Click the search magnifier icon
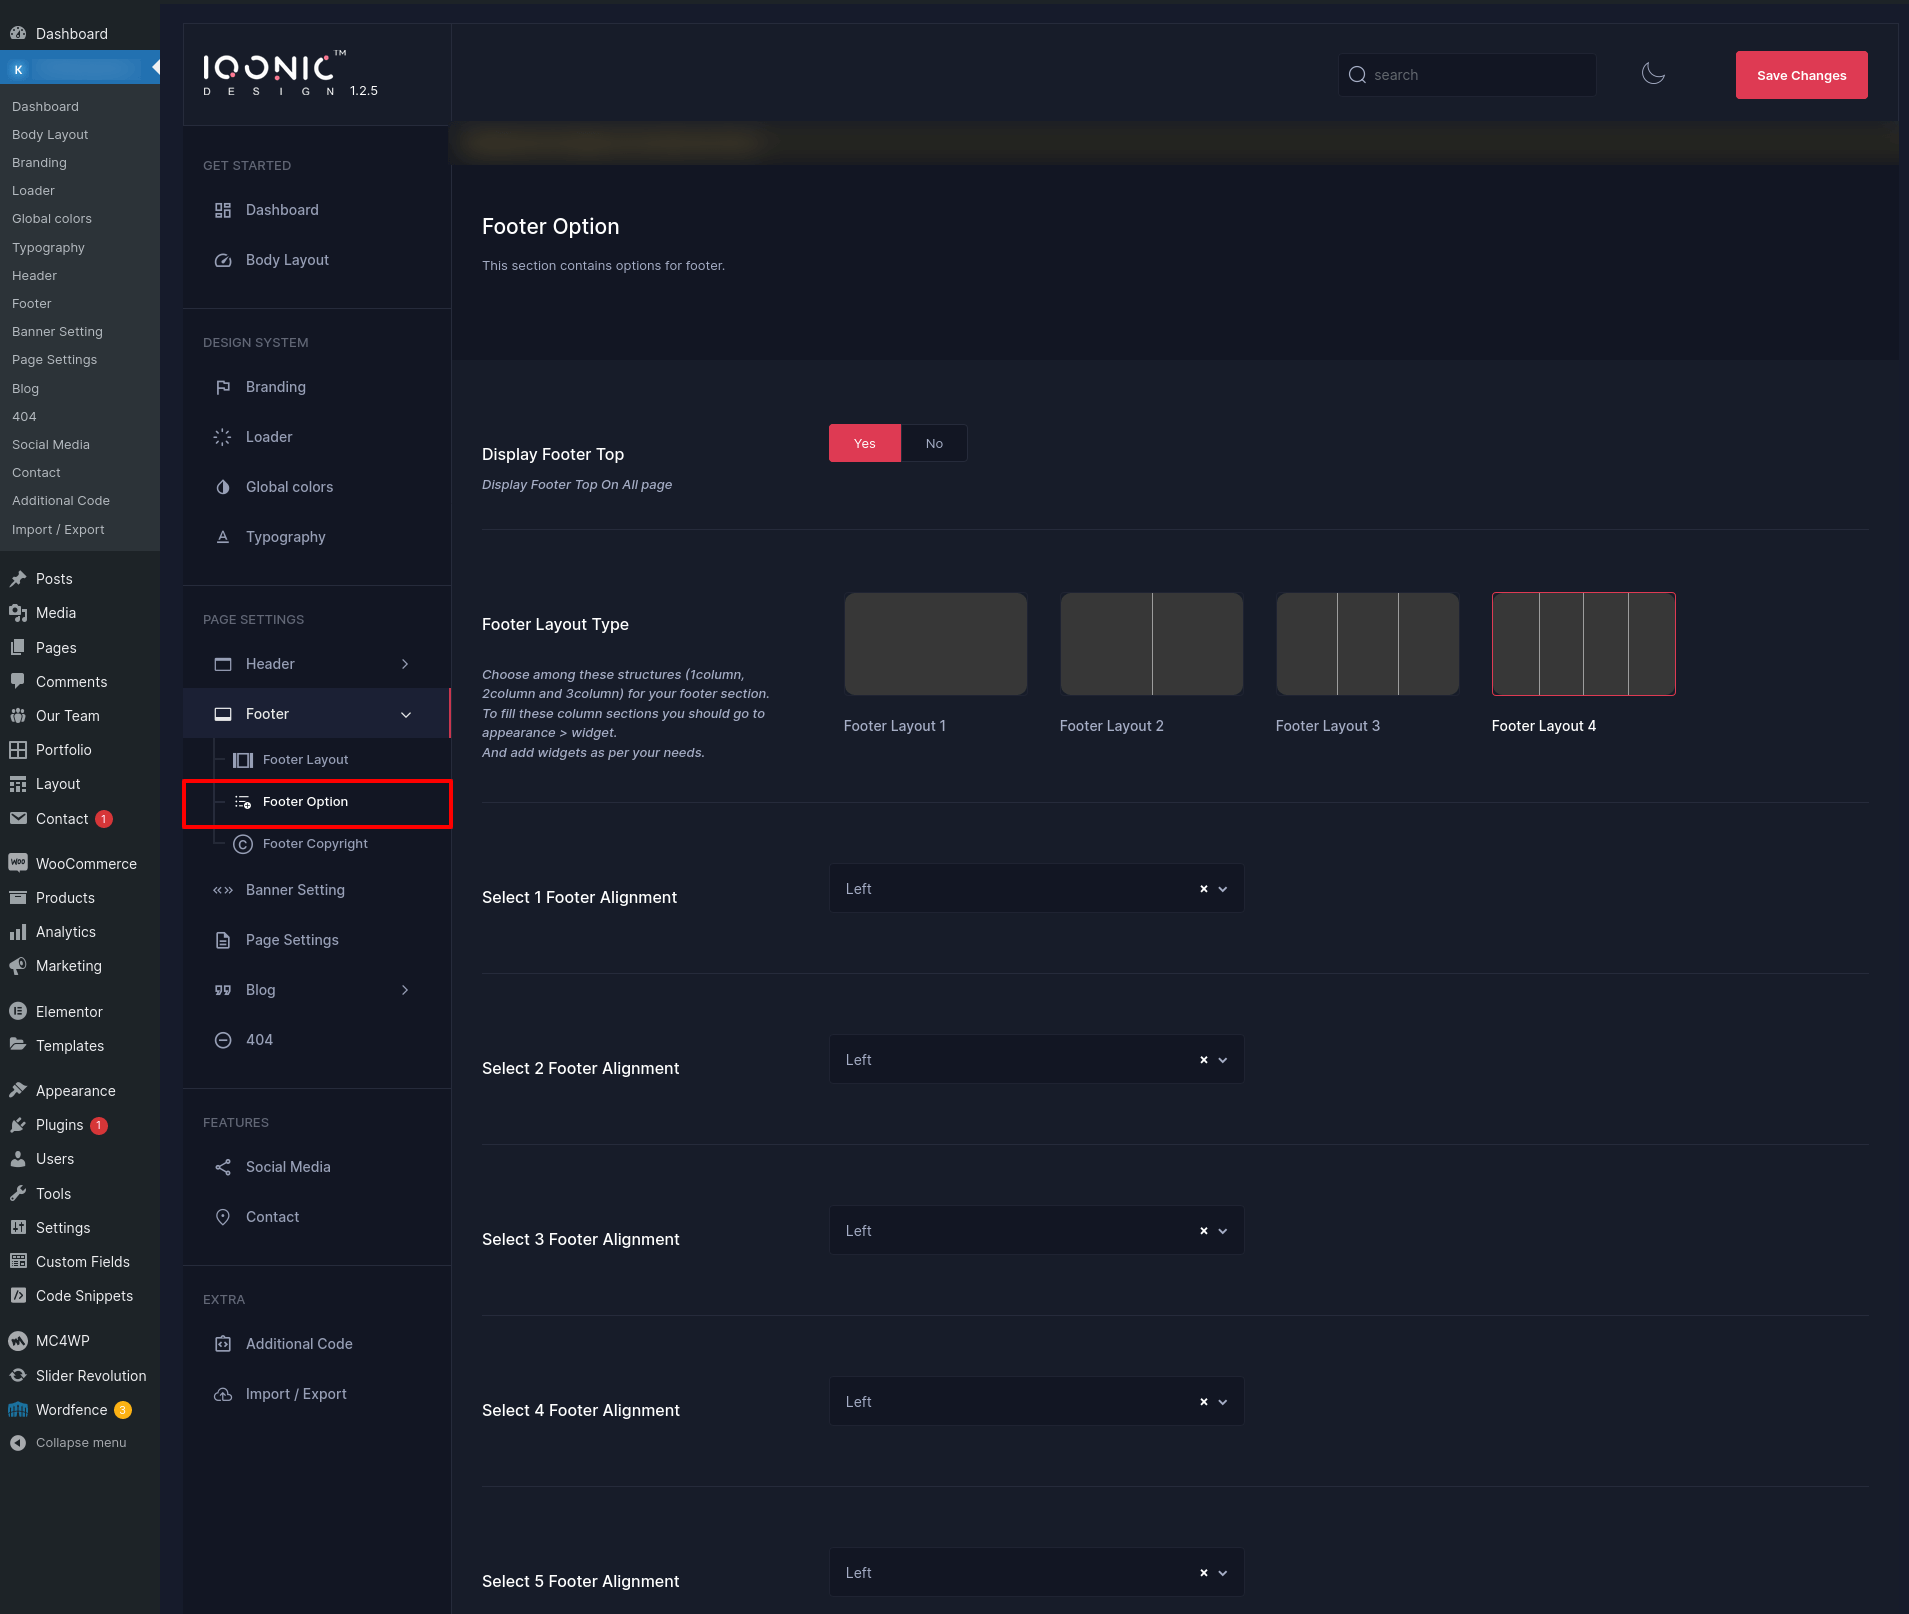Screen dimensions: 1909x1614 pos(1357,75)
